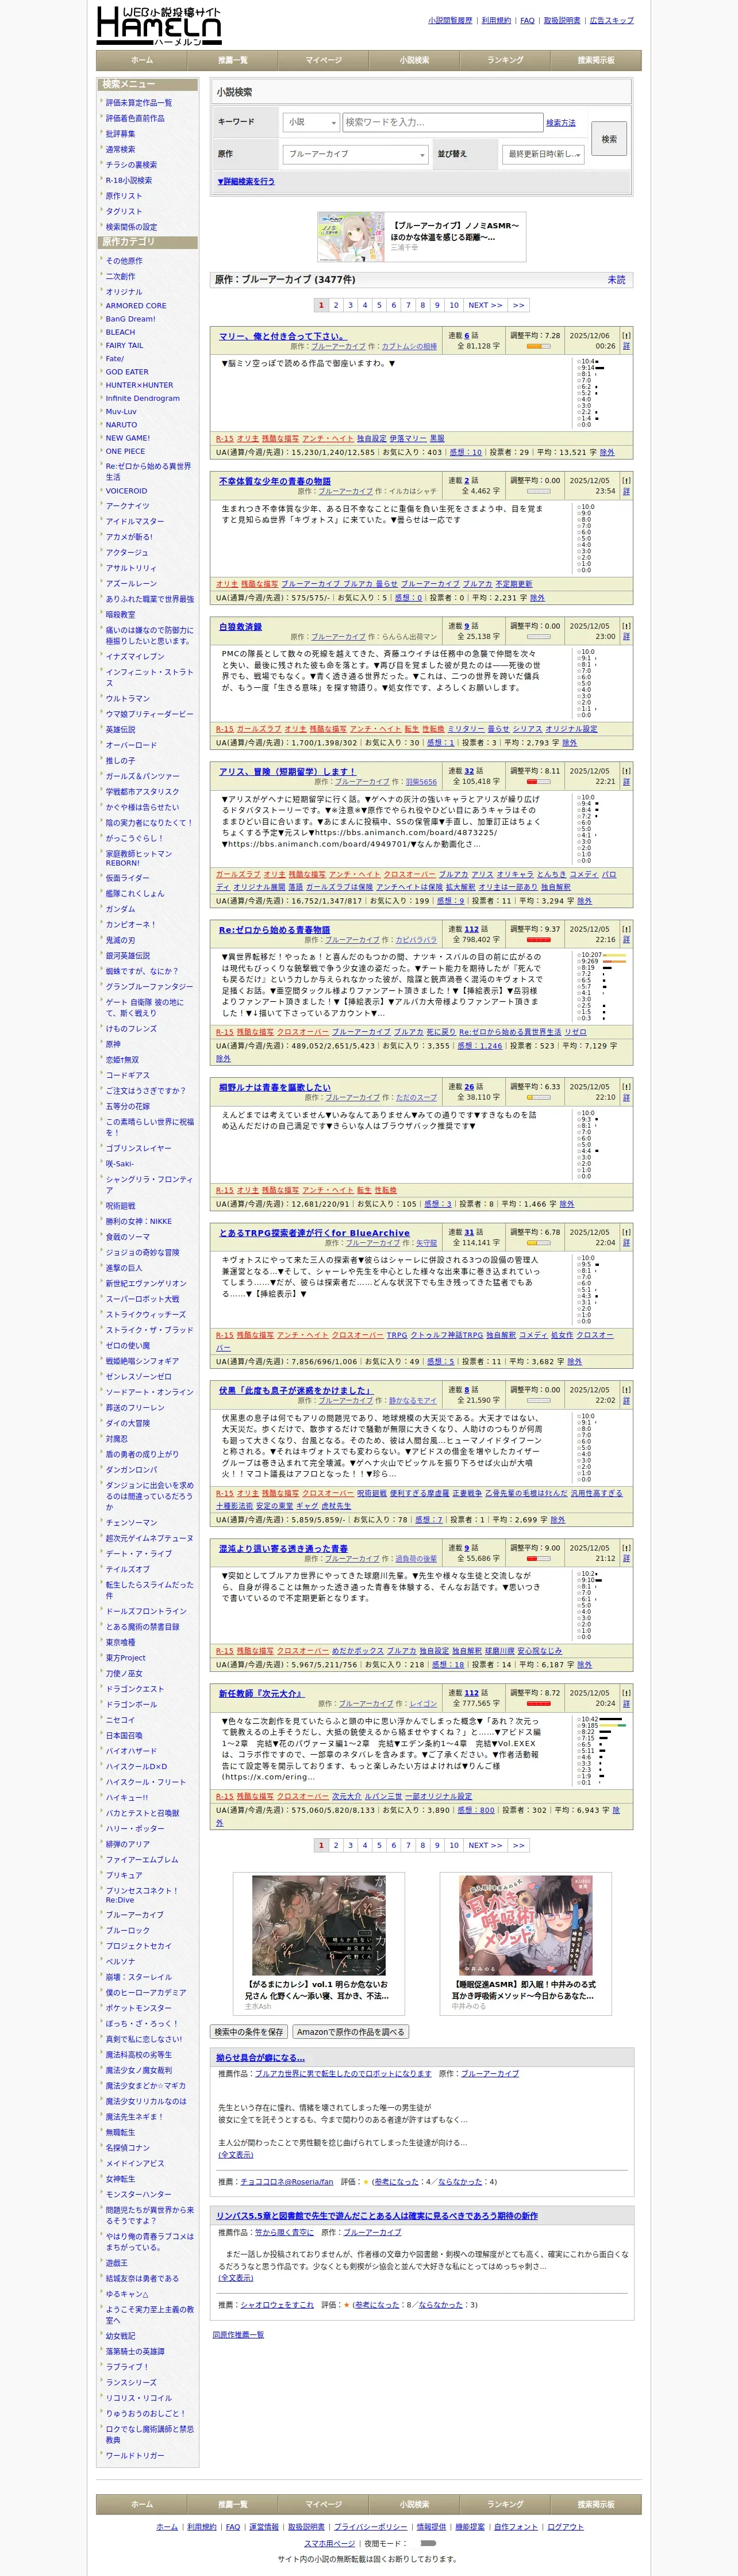Image resolution: width=738 pixels, height=2576 pixels.
Task: Open マイページ in the top navigation bar
Action: point(323,60)
